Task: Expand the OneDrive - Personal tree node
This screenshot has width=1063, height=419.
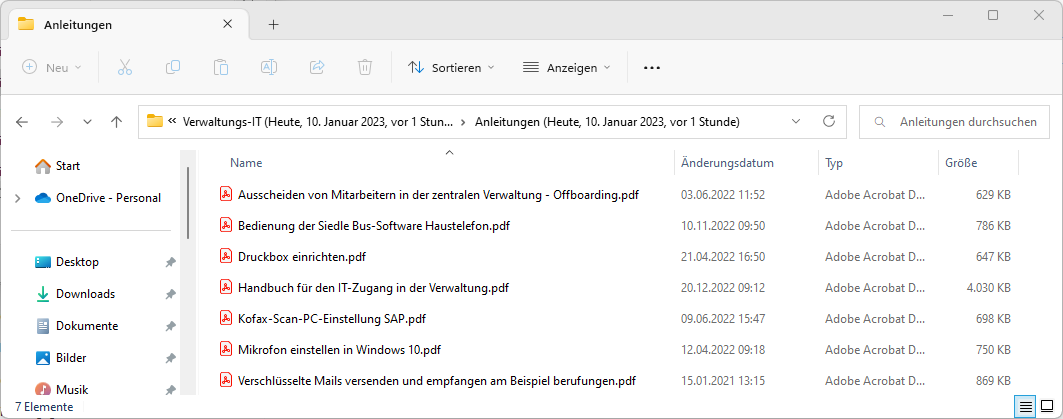Action: tap(18, 198)
